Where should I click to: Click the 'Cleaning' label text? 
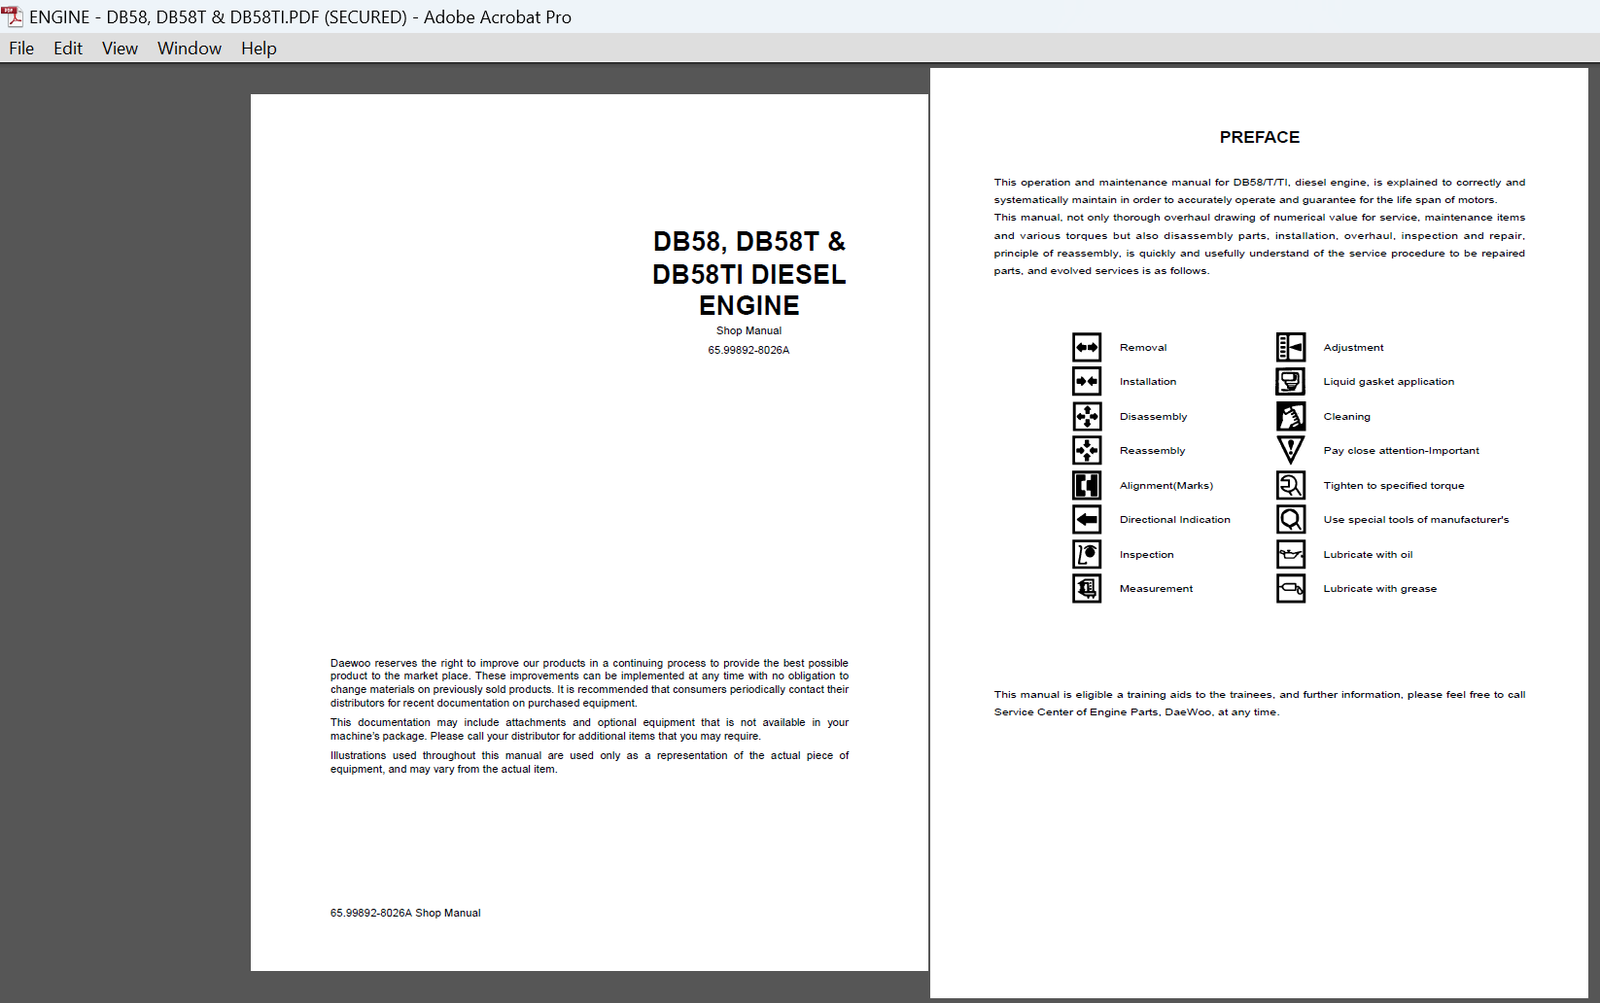(x=1346, y=417)
